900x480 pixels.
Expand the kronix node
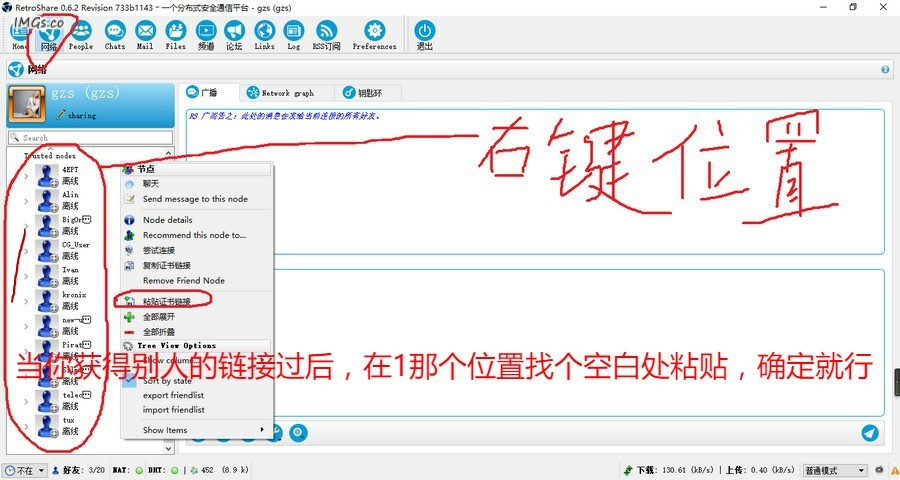click(26, 301)
